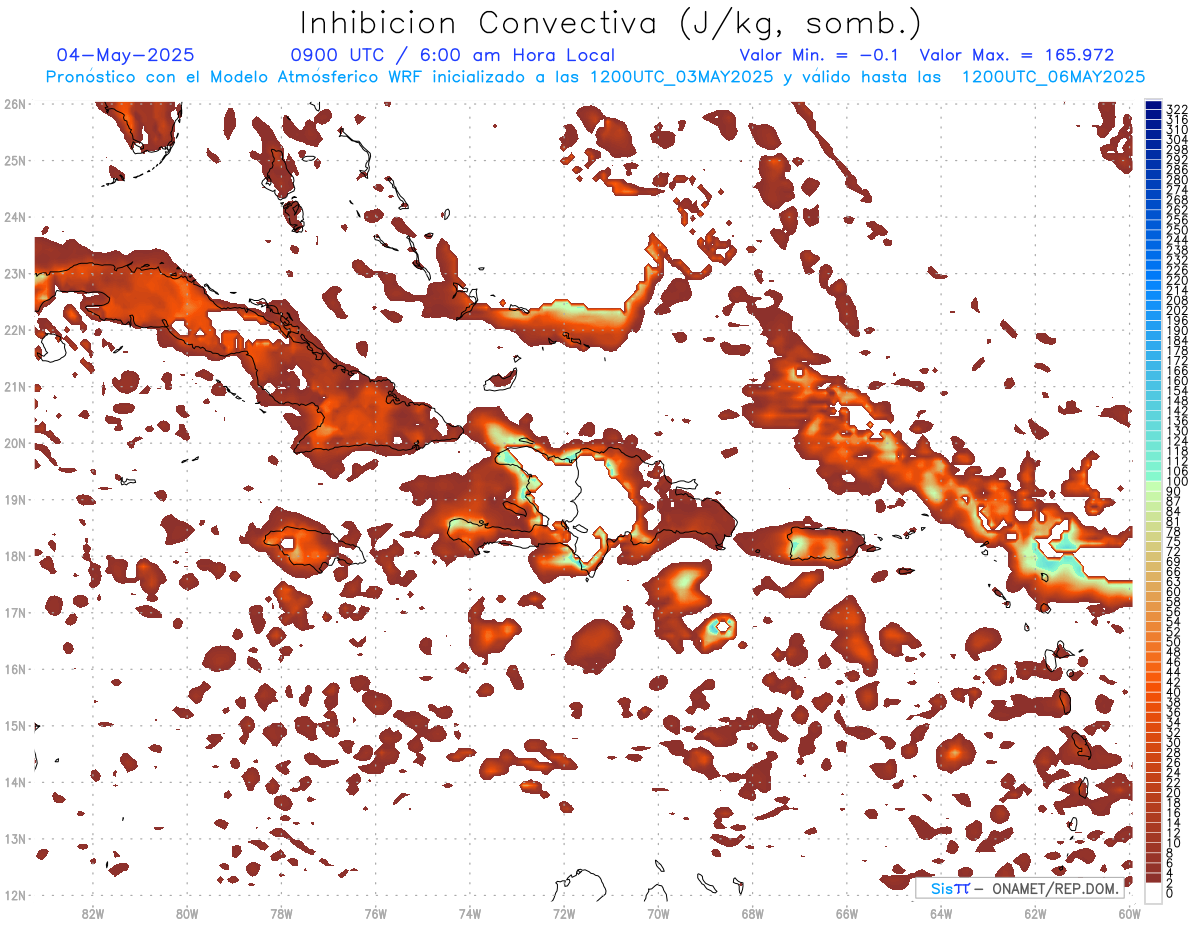1200x927 pixels.
Task: Click the 64W longitude label
Action: [941, 912]
